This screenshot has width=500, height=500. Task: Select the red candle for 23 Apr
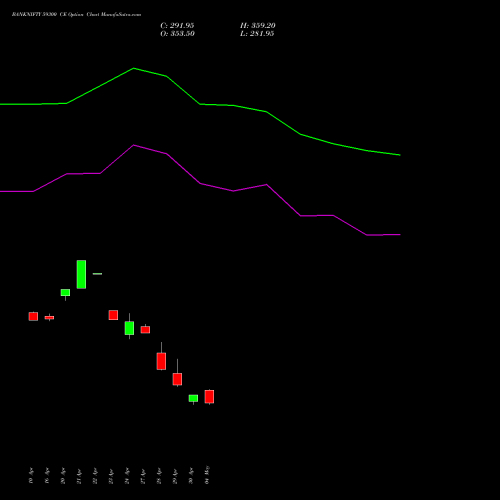pyautogui.click(x=113, y=315)
